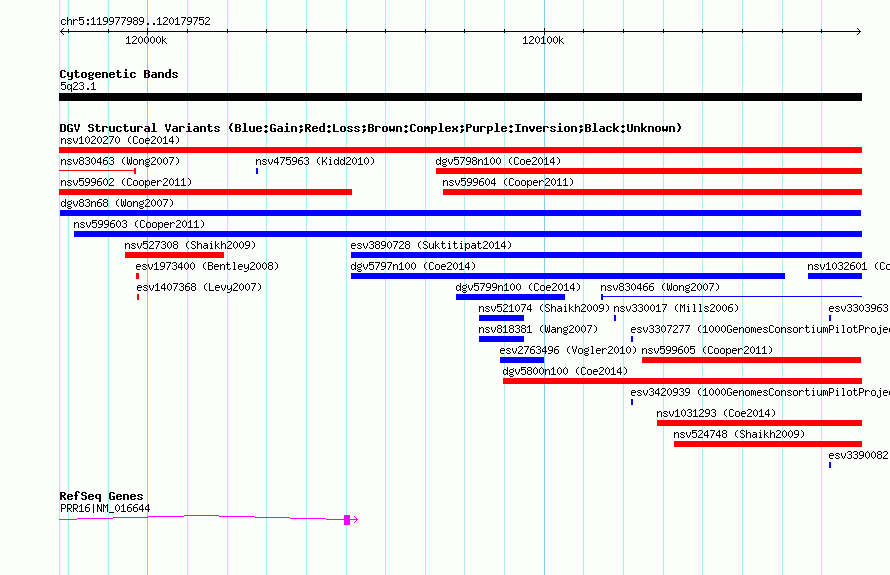890x575 pixels.
Task: Click the chr5:119977989..120179752 coordinates text
Action: [135, 22]
